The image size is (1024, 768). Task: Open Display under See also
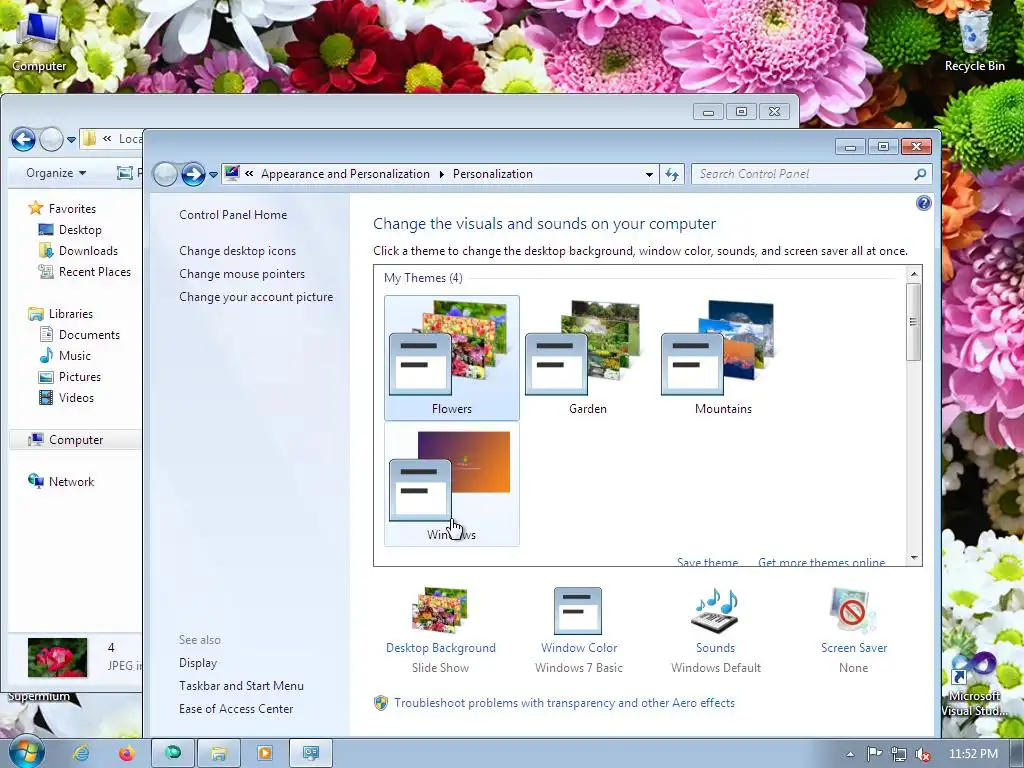[198, 663]
